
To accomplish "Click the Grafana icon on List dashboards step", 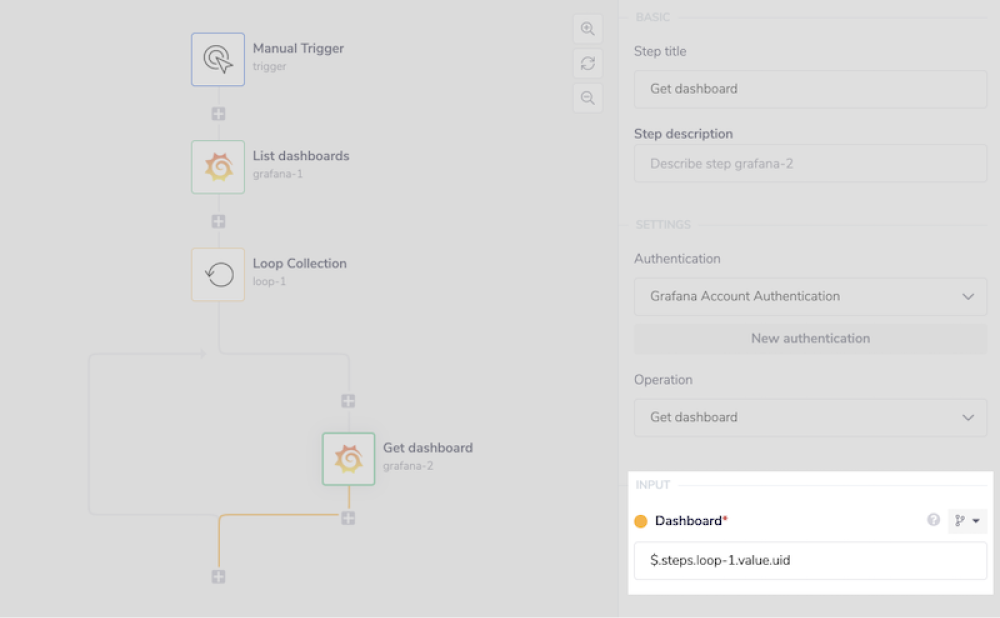I will click(x=217, y=166).
